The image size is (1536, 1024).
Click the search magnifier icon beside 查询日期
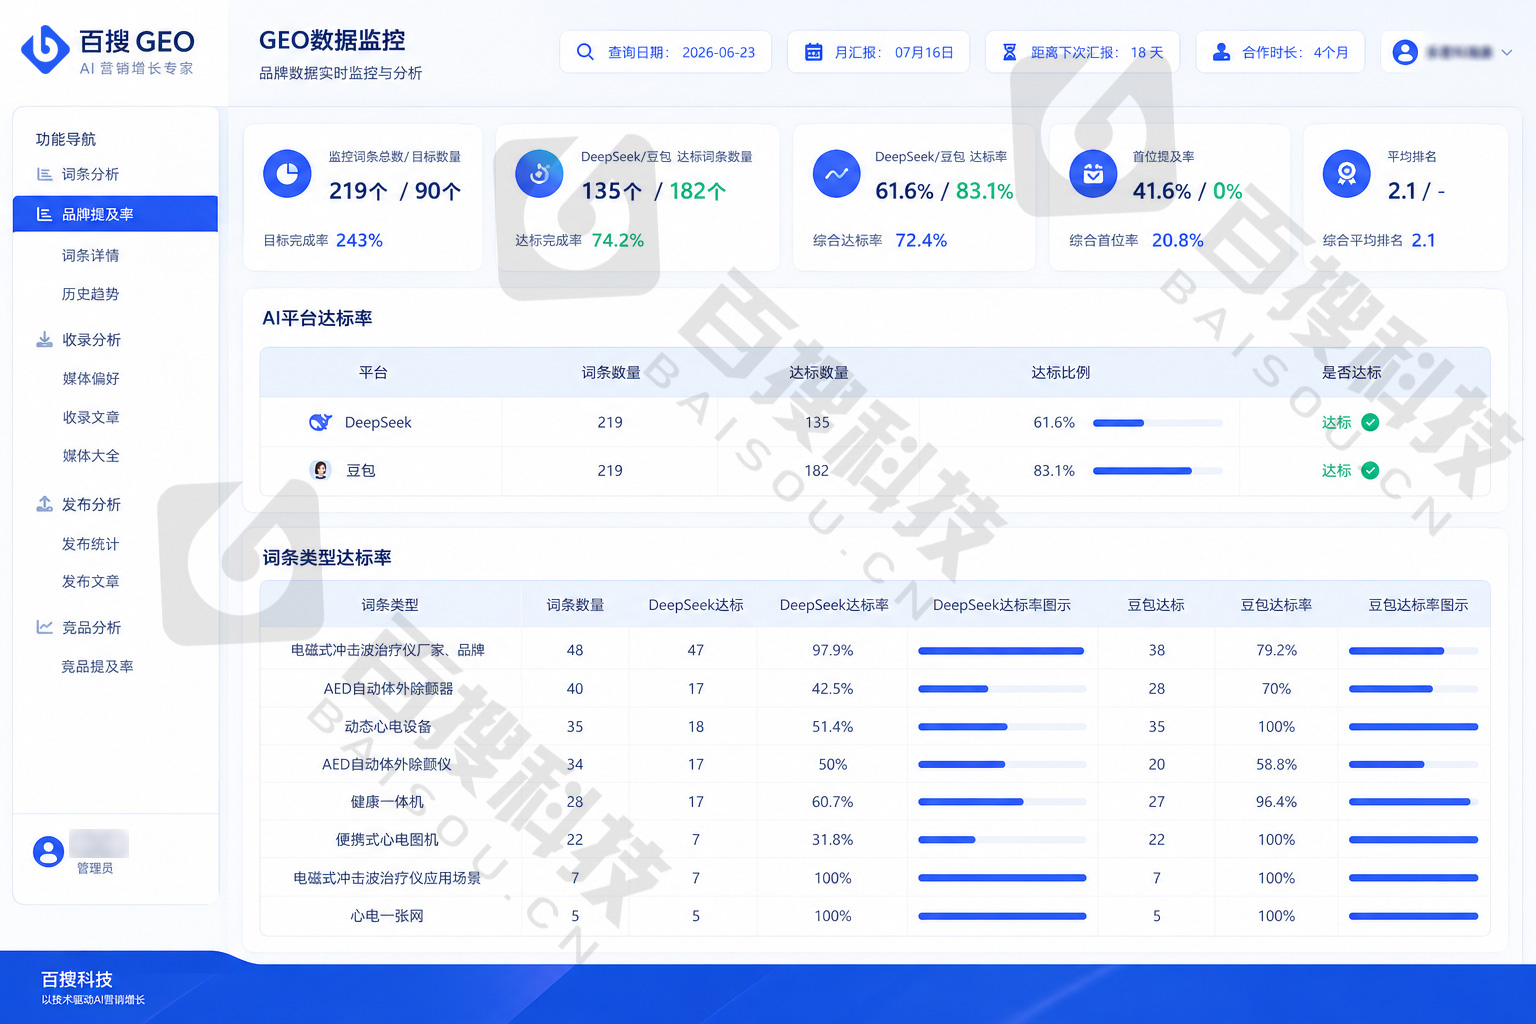(585, 52)
